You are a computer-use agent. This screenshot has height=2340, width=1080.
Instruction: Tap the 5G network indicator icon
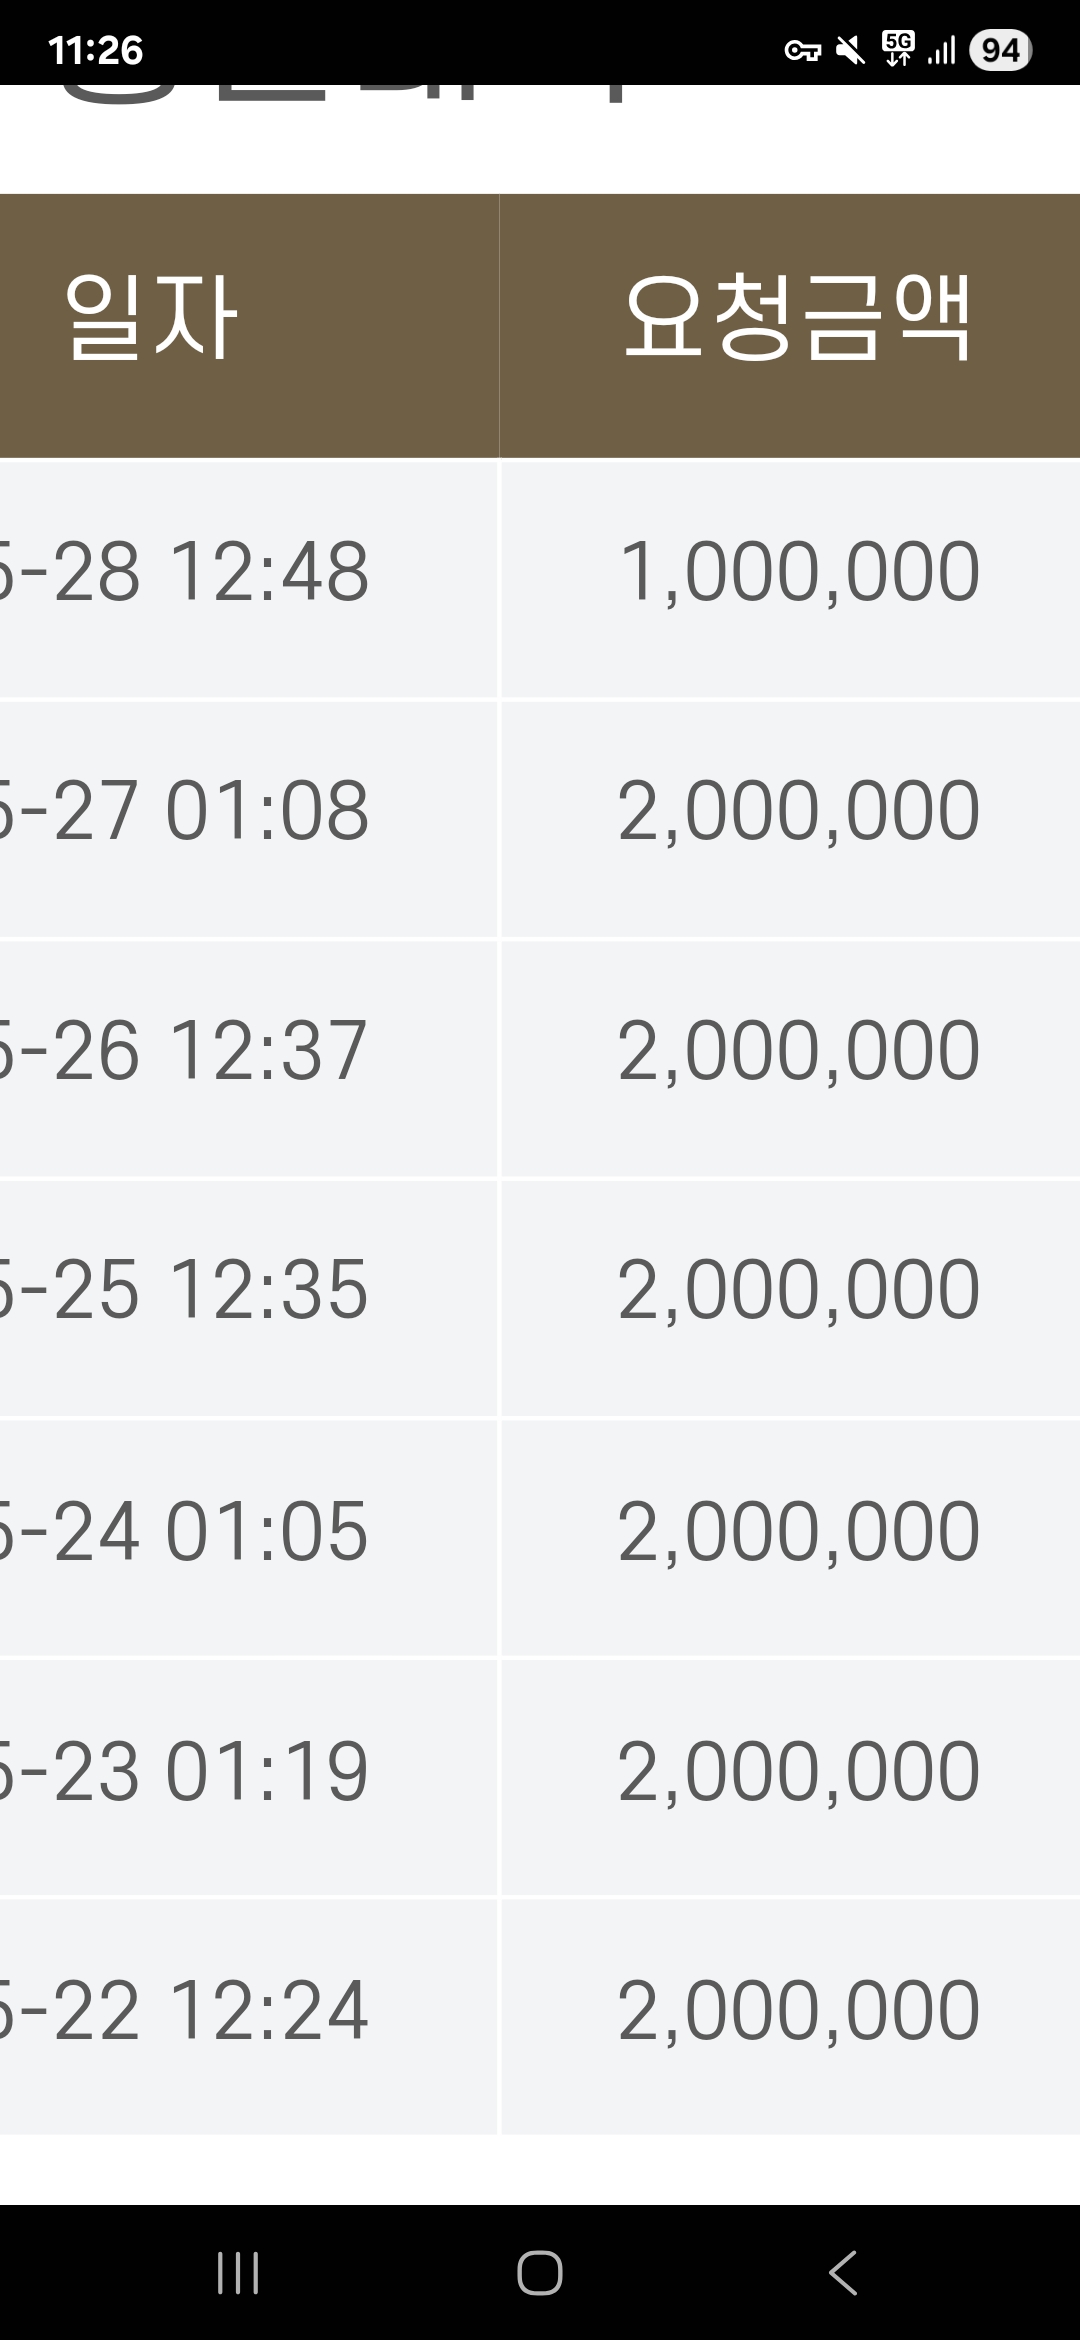coord(898,48)
